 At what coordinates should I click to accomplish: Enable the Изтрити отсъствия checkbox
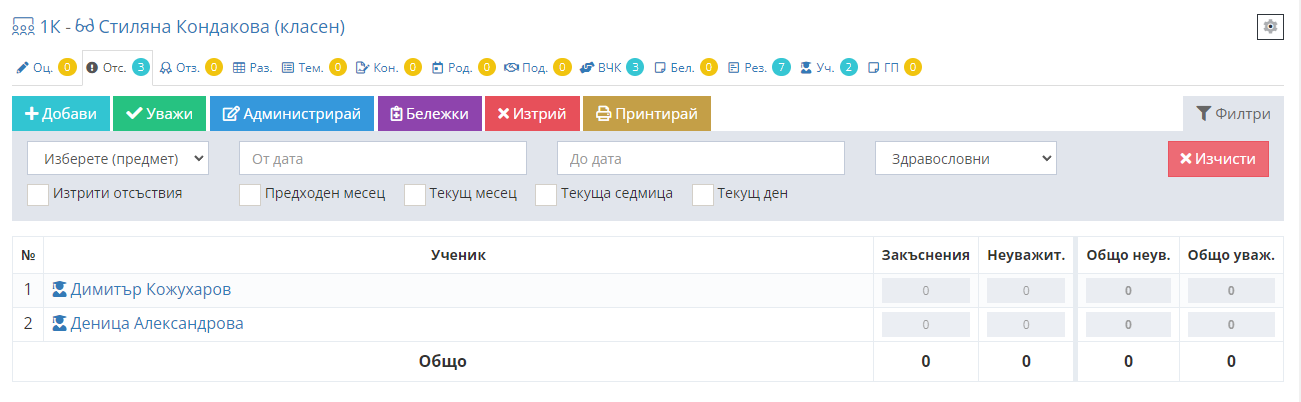[38, 194]
